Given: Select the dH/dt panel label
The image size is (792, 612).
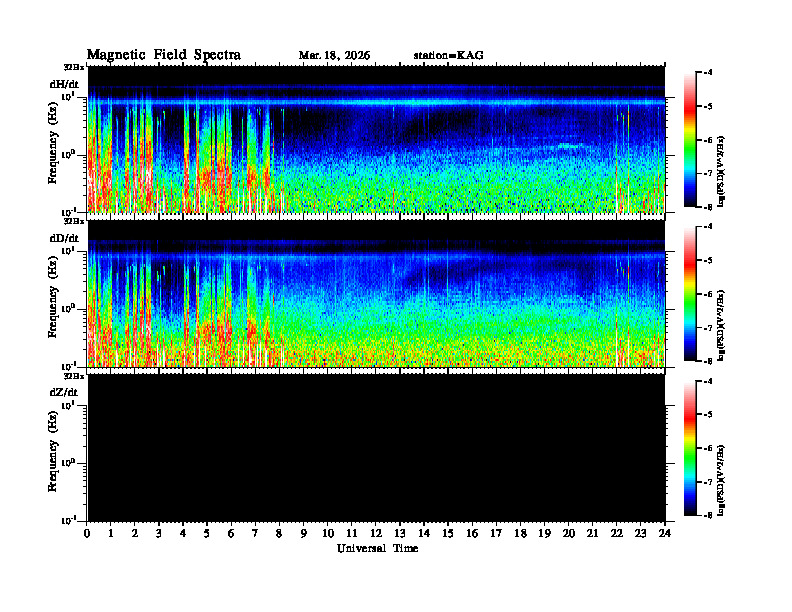Looking at the screenshot, I should [x=64, y=84].
